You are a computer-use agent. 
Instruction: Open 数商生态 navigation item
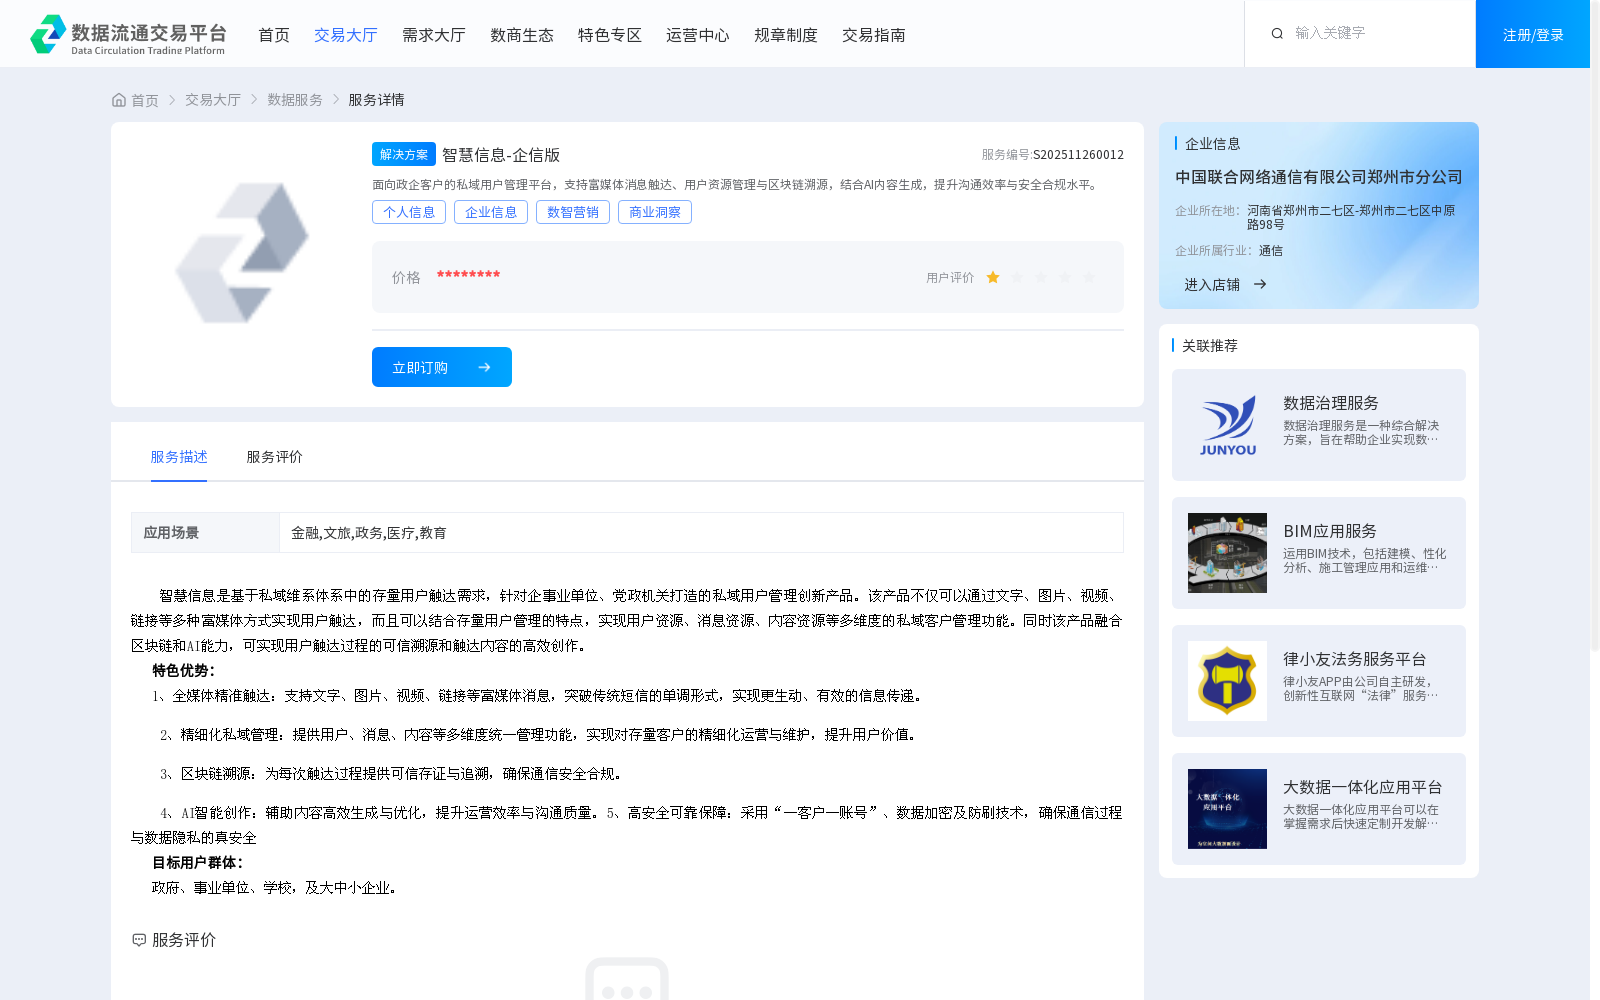click(x=522, y=35)
